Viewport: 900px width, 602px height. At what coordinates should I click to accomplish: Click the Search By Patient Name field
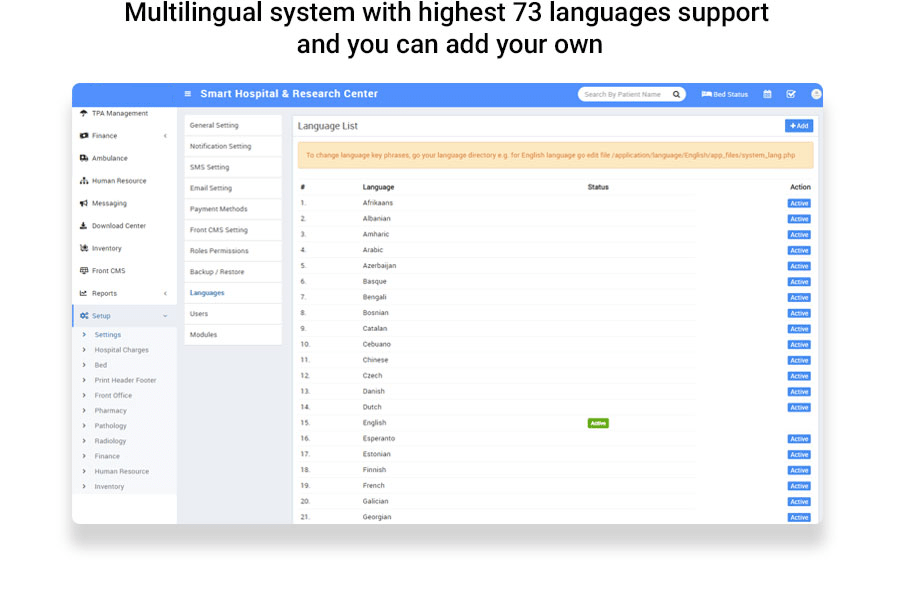622,94
